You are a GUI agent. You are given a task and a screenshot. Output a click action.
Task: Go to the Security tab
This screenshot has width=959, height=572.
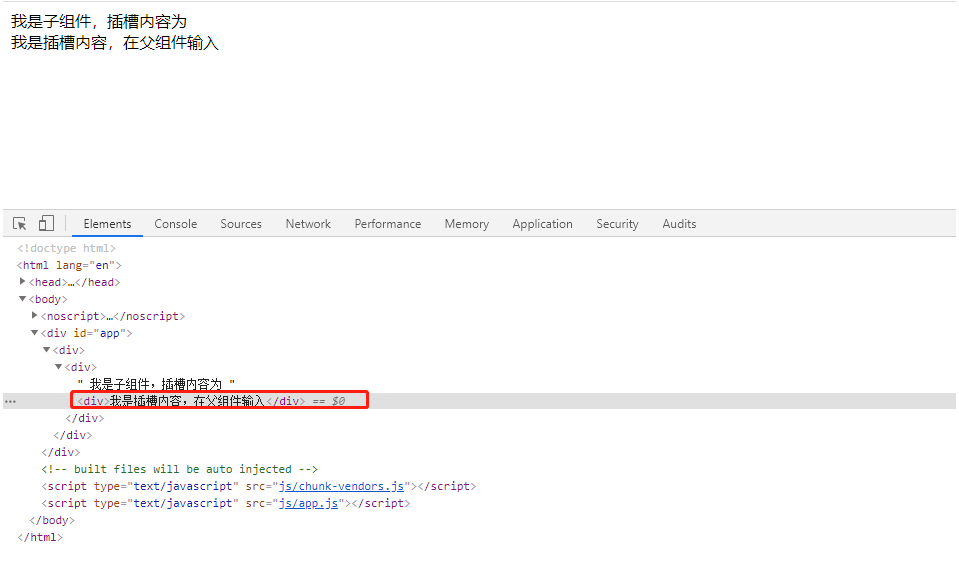(617, 224)
